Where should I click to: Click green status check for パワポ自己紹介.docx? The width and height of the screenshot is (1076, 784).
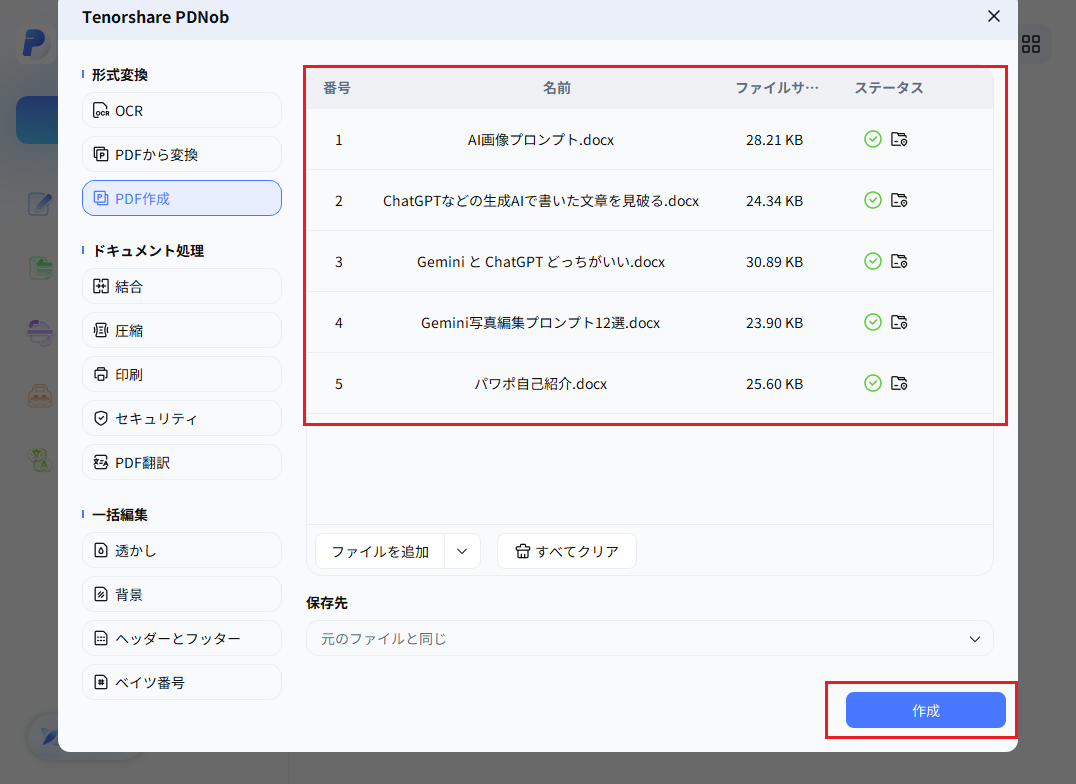[872, 383]
